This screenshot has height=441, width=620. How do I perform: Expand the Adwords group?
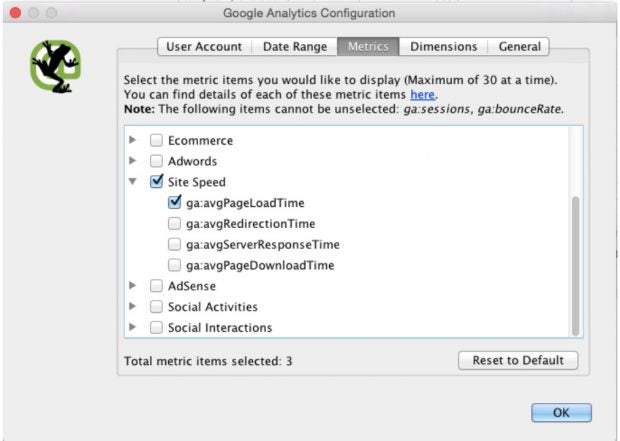[133, 161]
